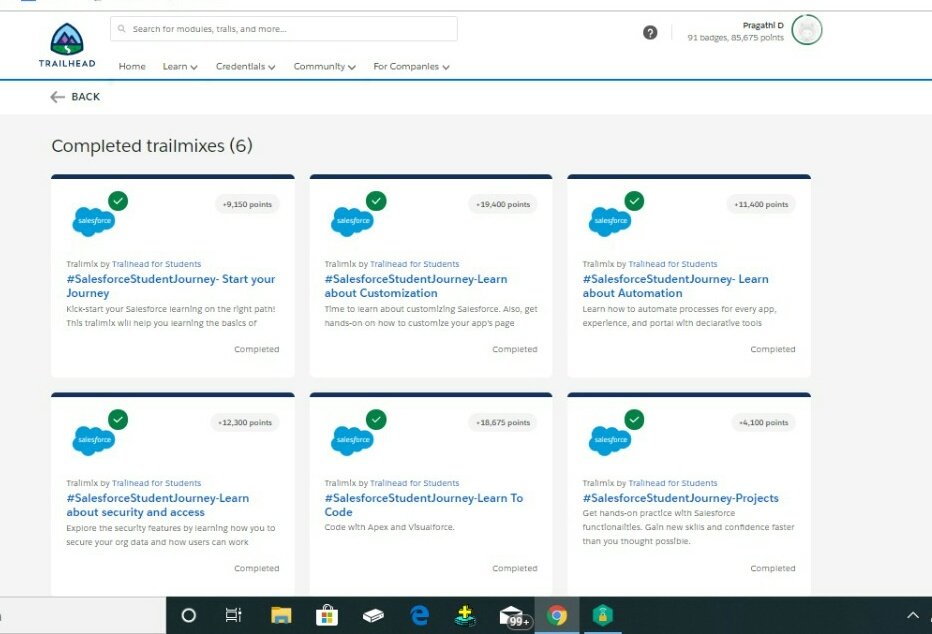The image size is (932, 634).
Task: Open Learn about Automation trailmix title
Action: click(675, 286)
